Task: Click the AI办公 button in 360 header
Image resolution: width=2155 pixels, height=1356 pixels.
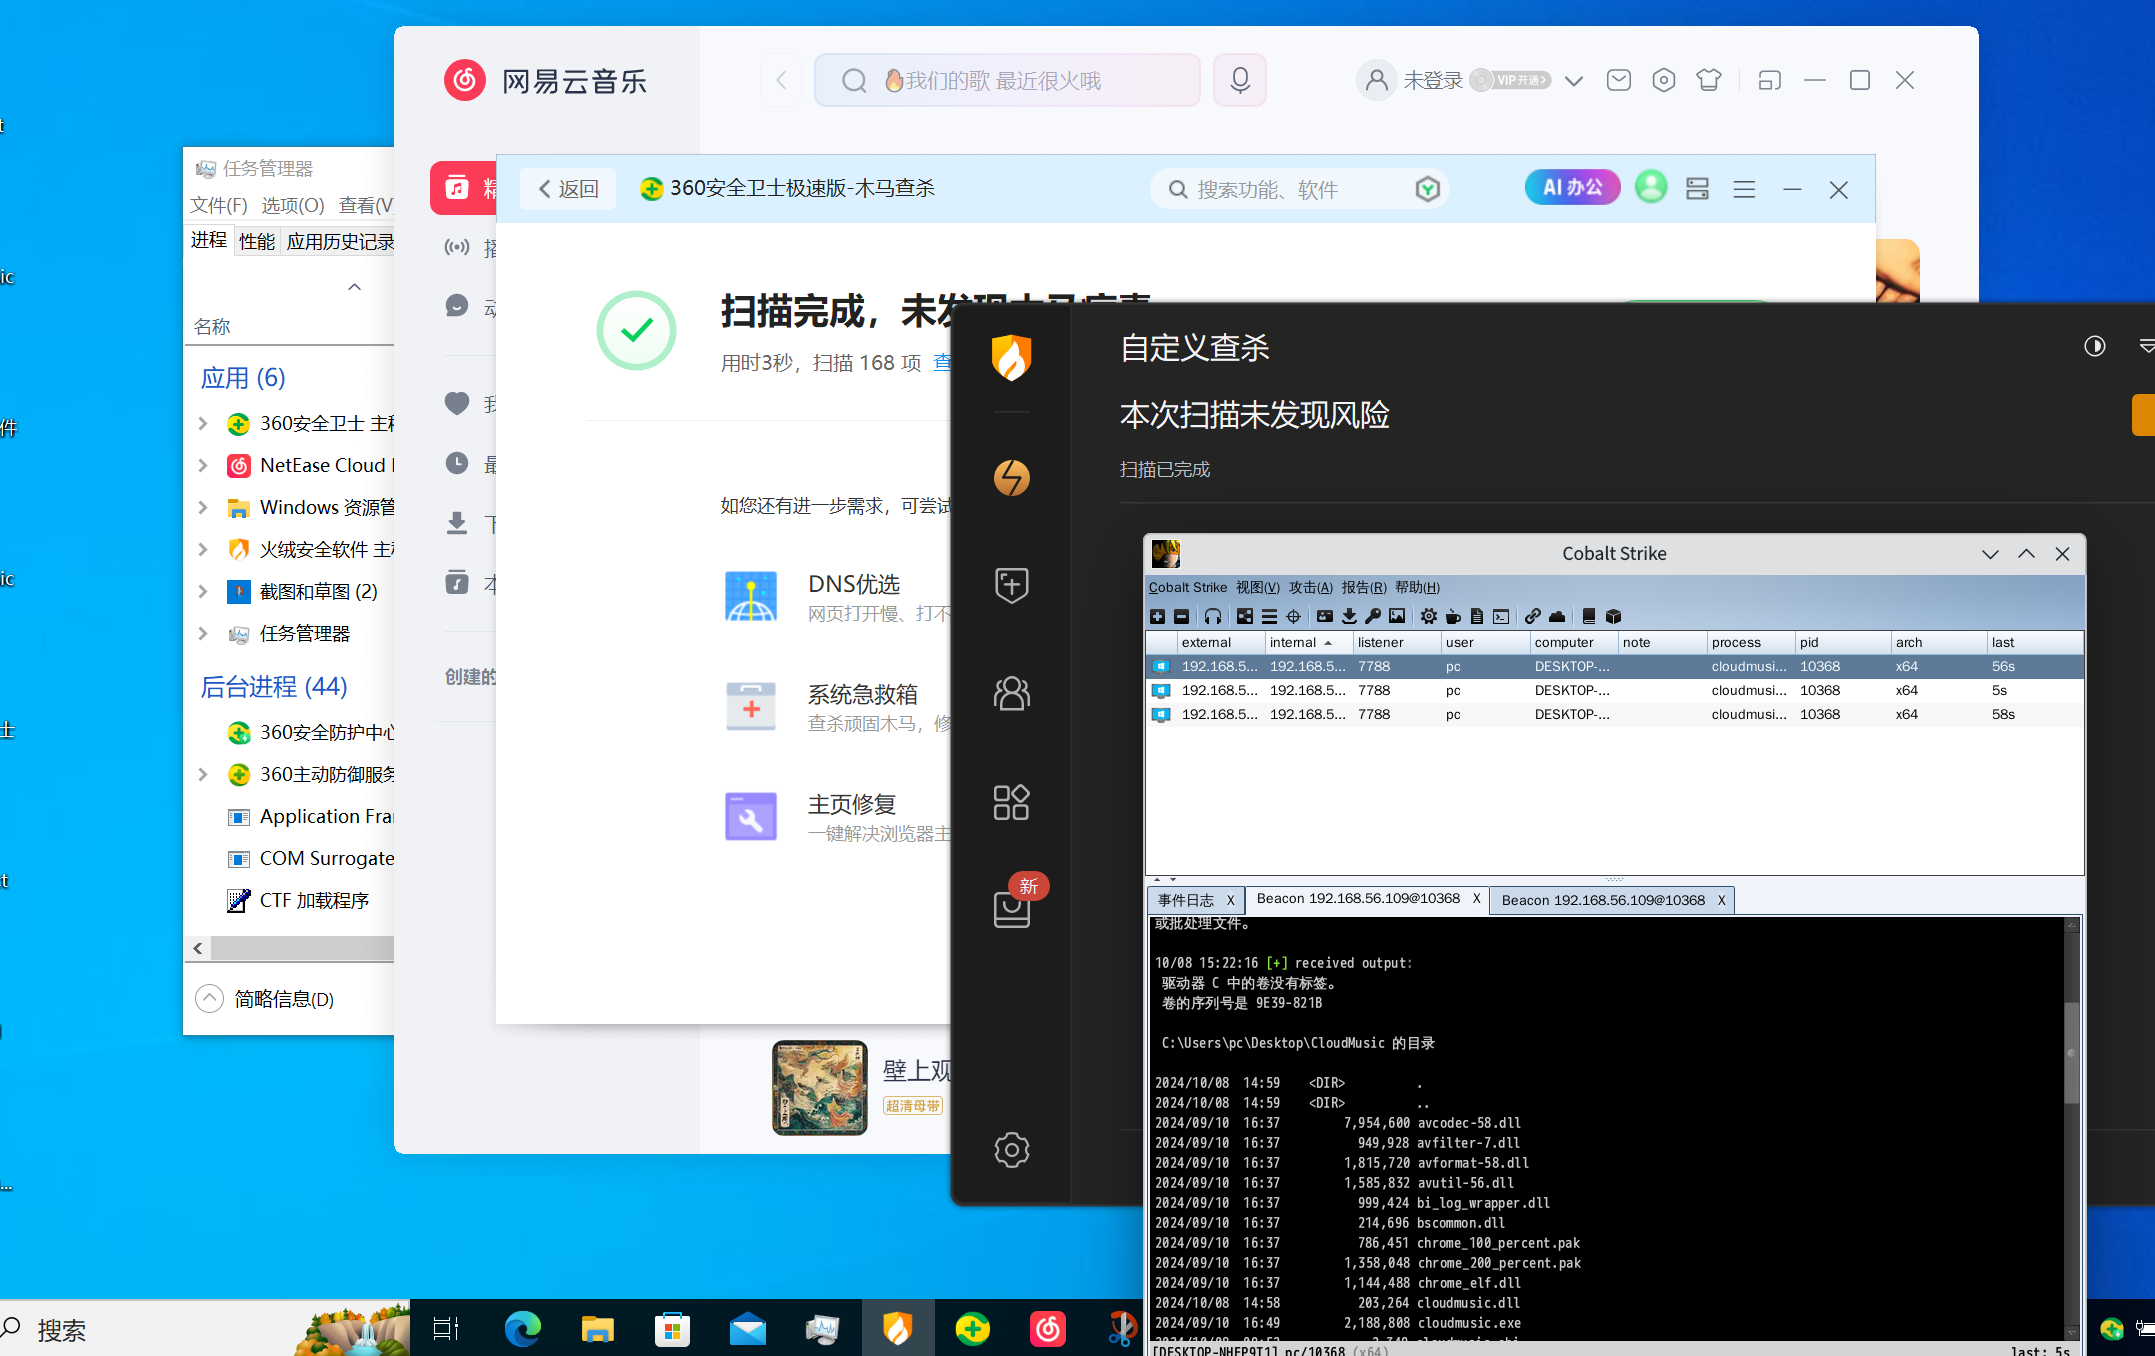Action: tap(1572, 187)
